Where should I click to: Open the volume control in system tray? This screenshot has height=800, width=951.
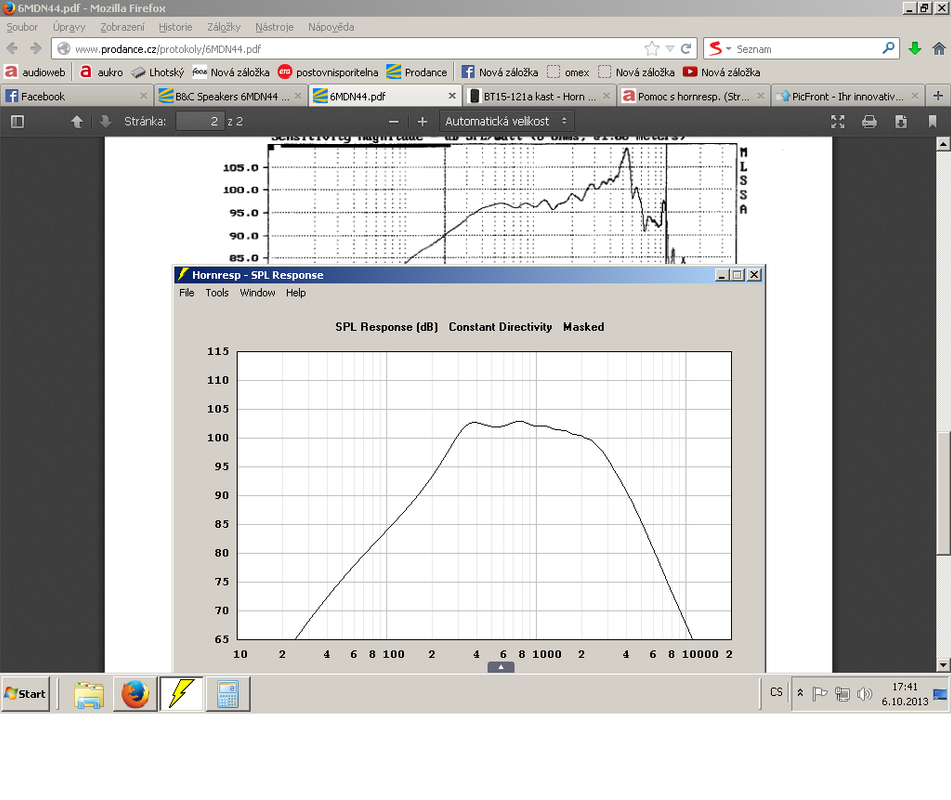pyautogui.click(x=865, y=694)
